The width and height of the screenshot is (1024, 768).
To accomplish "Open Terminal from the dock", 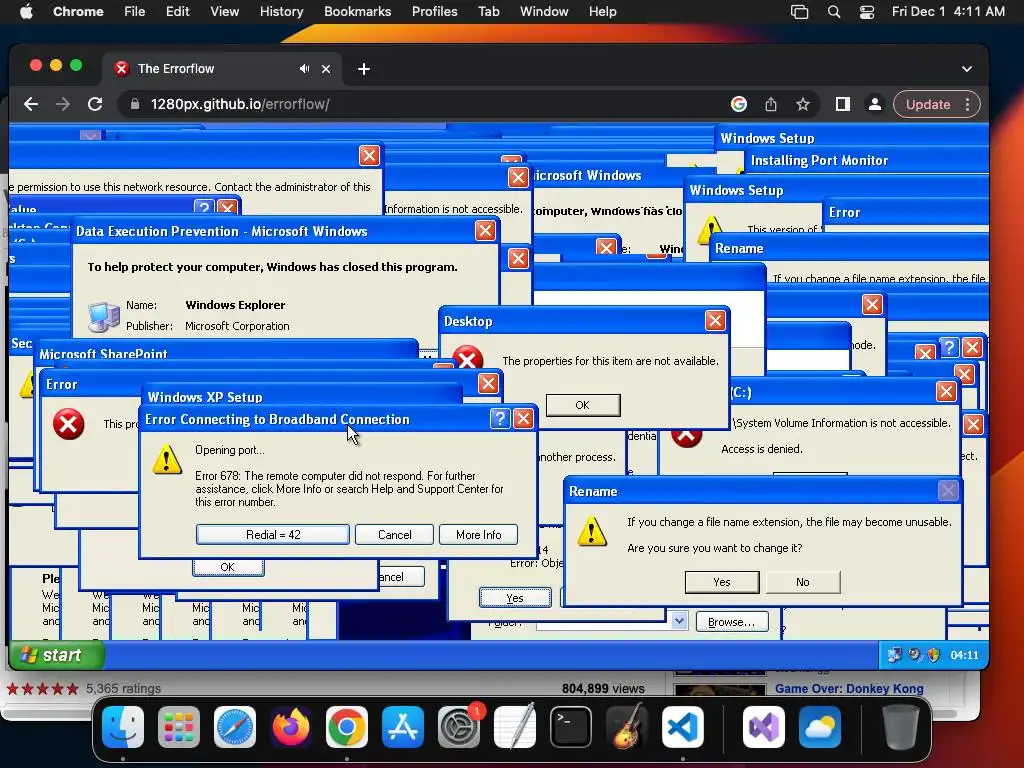I will (571, 727).
